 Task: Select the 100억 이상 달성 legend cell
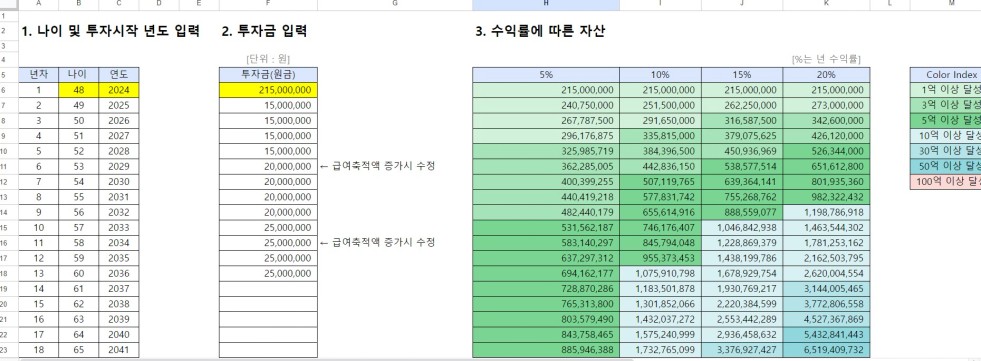coord(945,182)
